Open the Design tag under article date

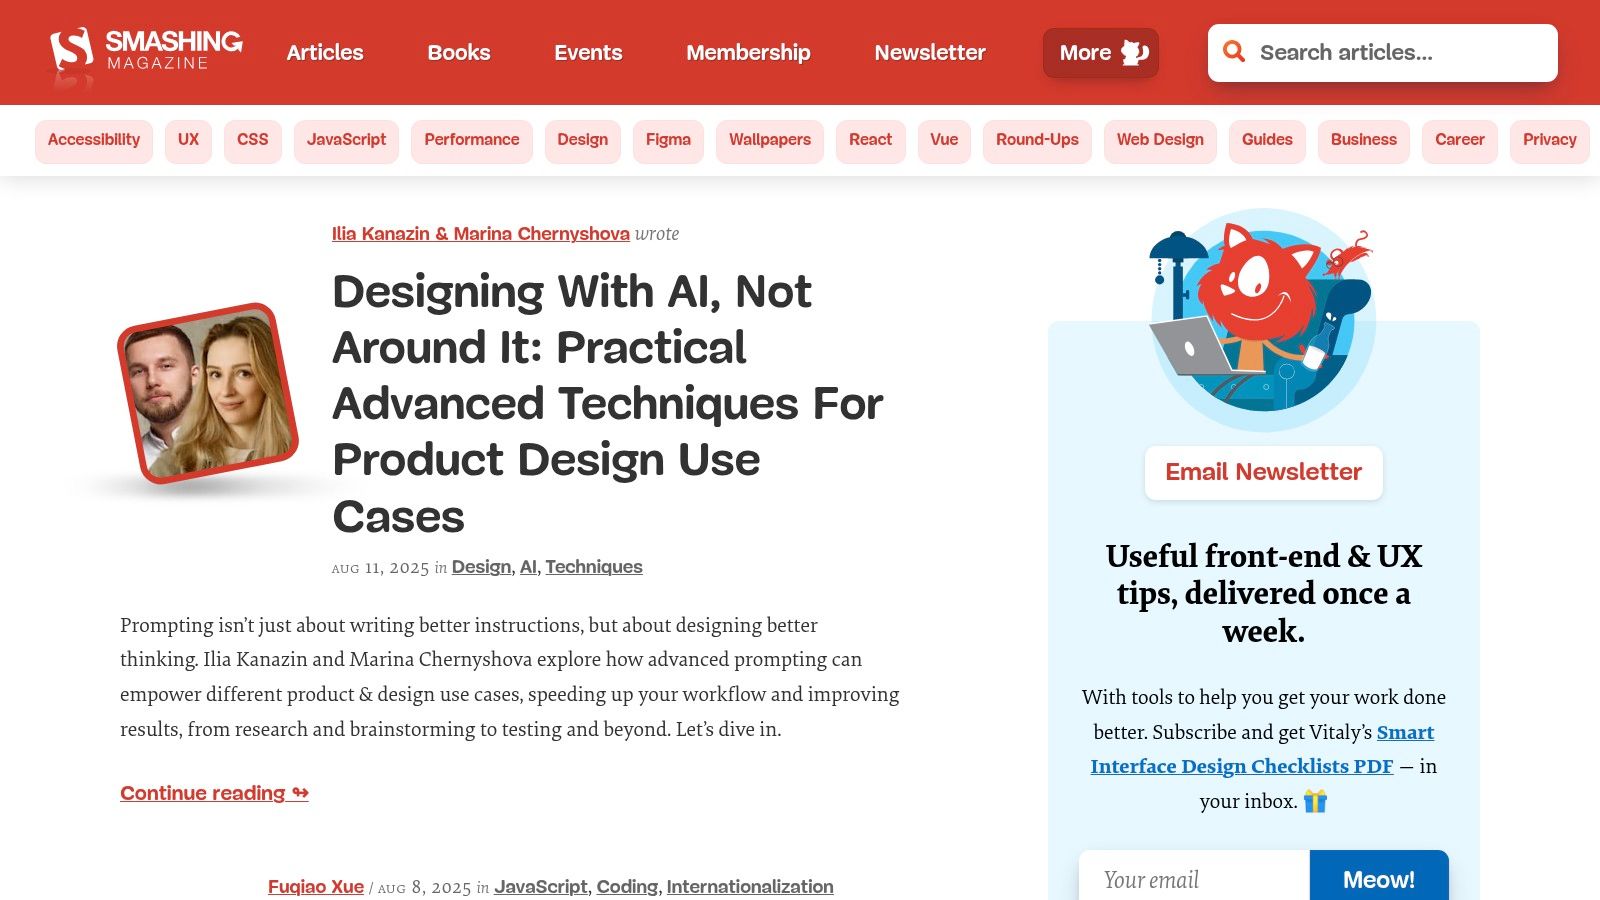481,567
